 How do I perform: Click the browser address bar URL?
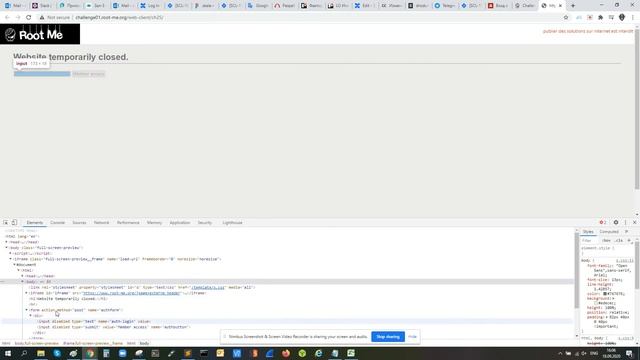[x=119, y=18]
